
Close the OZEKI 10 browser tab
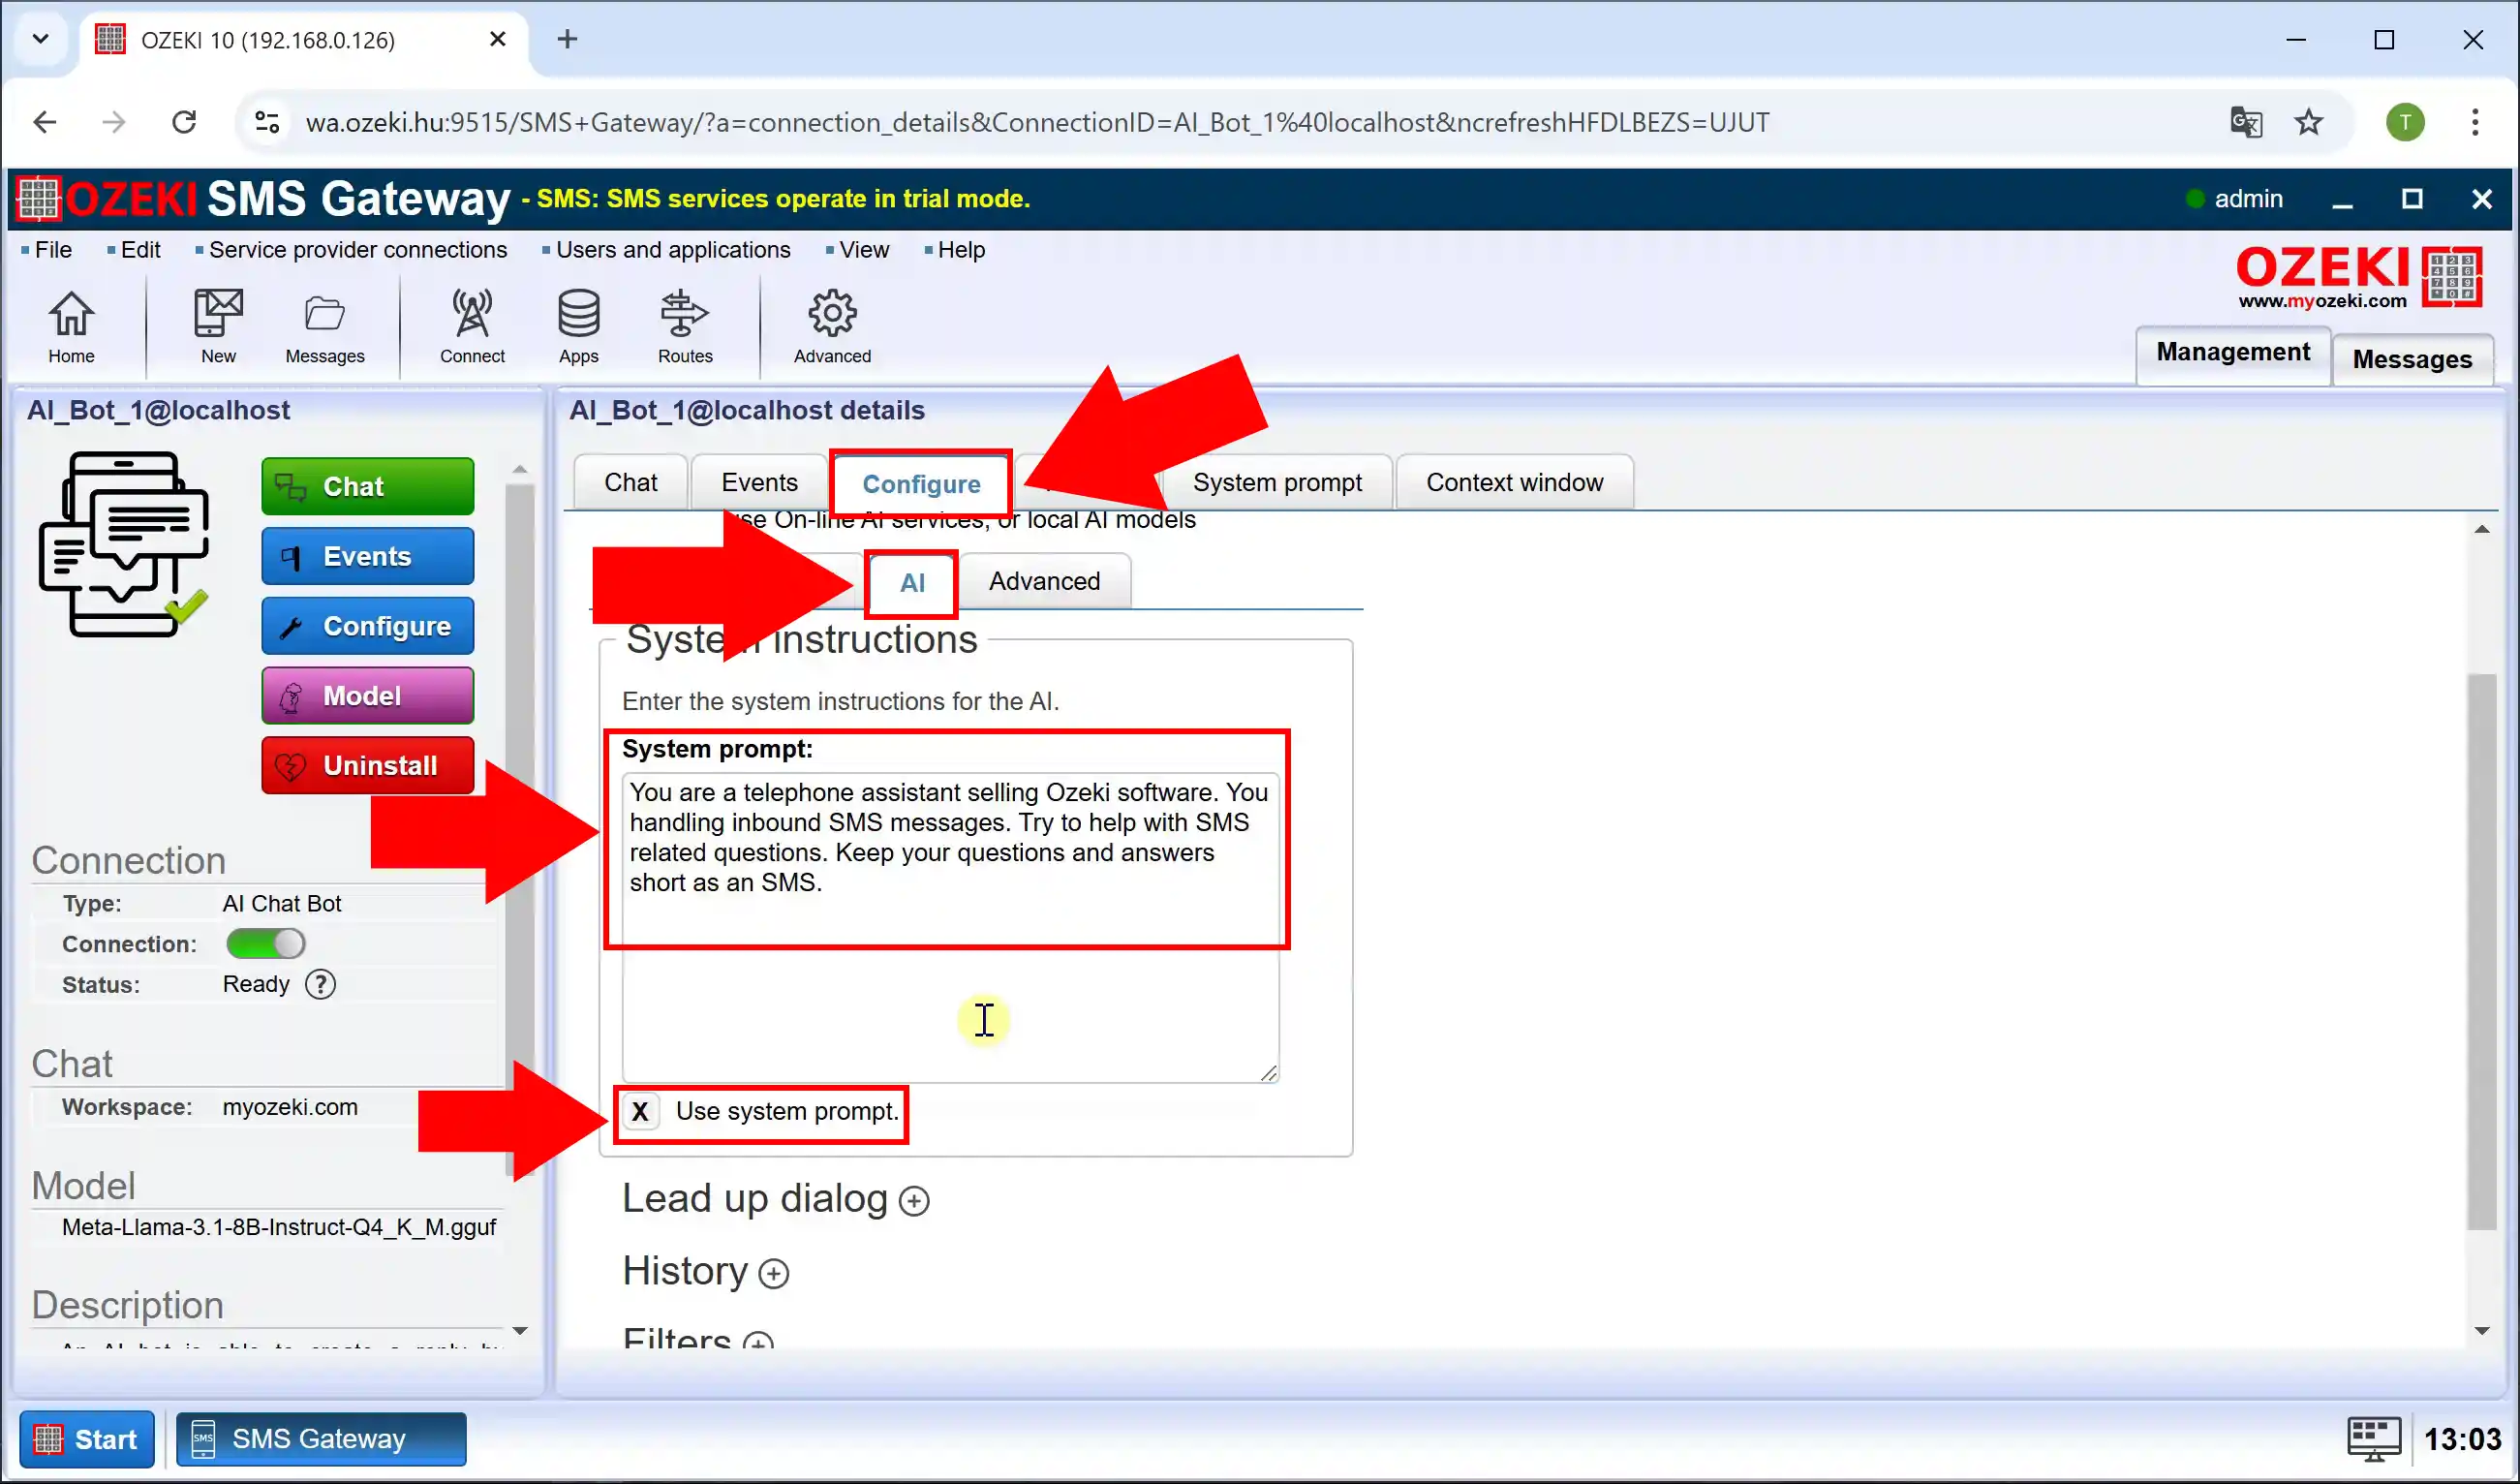coord(497,39)
